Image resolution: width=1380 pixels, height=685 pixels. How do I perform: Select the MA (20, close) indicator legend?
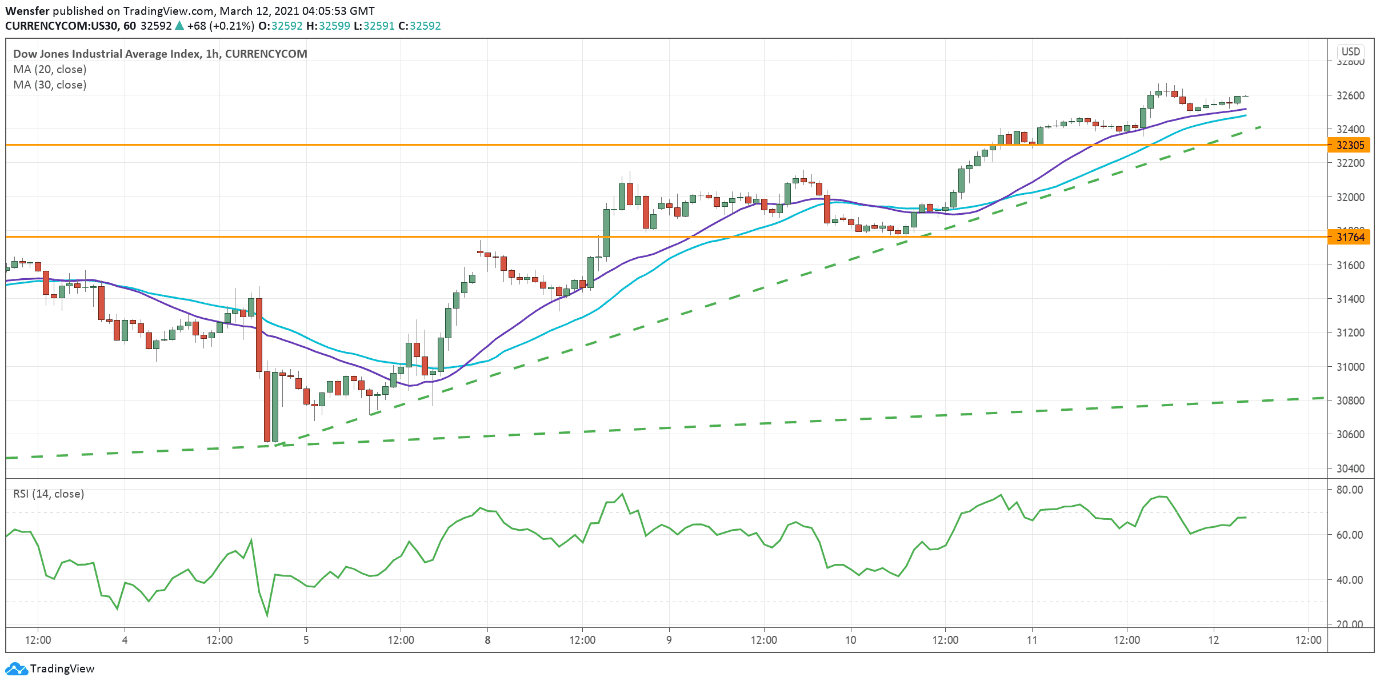[x=50, y=69]
